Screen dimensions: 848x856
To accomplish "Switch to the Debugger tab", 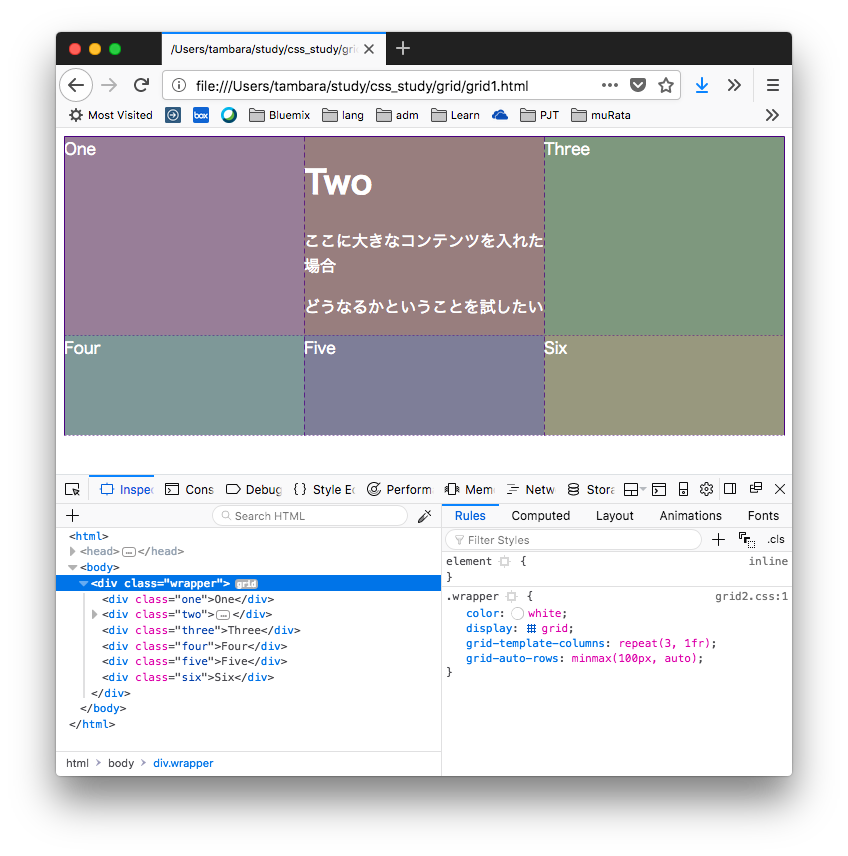I will coord(253,489).
